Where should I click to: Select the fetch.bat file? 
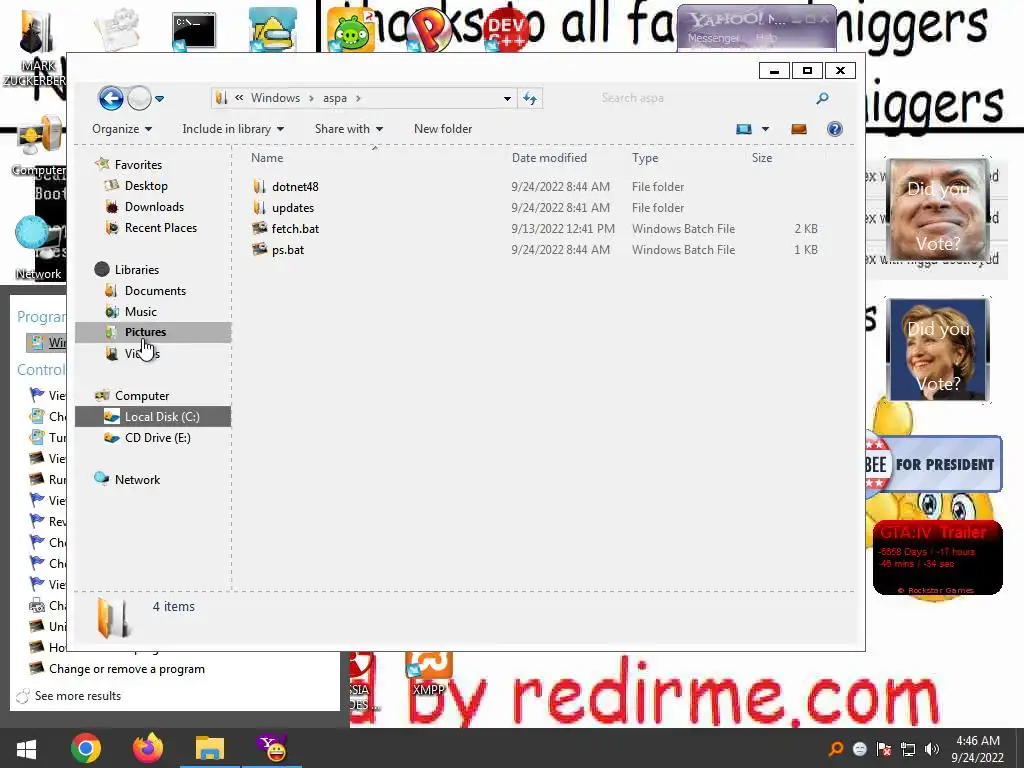(x=295, y=229)
